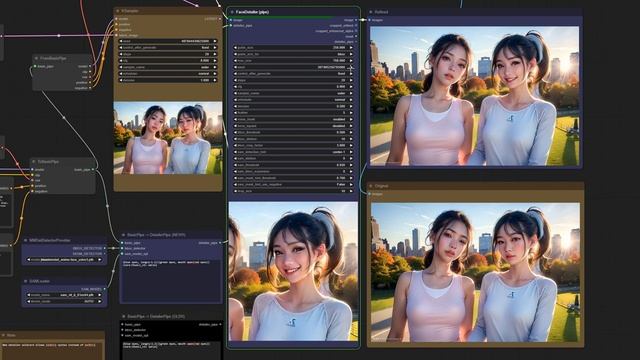Screen dimensions: 640x360
Task: Click the BBOX_DETECTOR output socket on MMDetDetectorProvider
Action: (105, 248)
